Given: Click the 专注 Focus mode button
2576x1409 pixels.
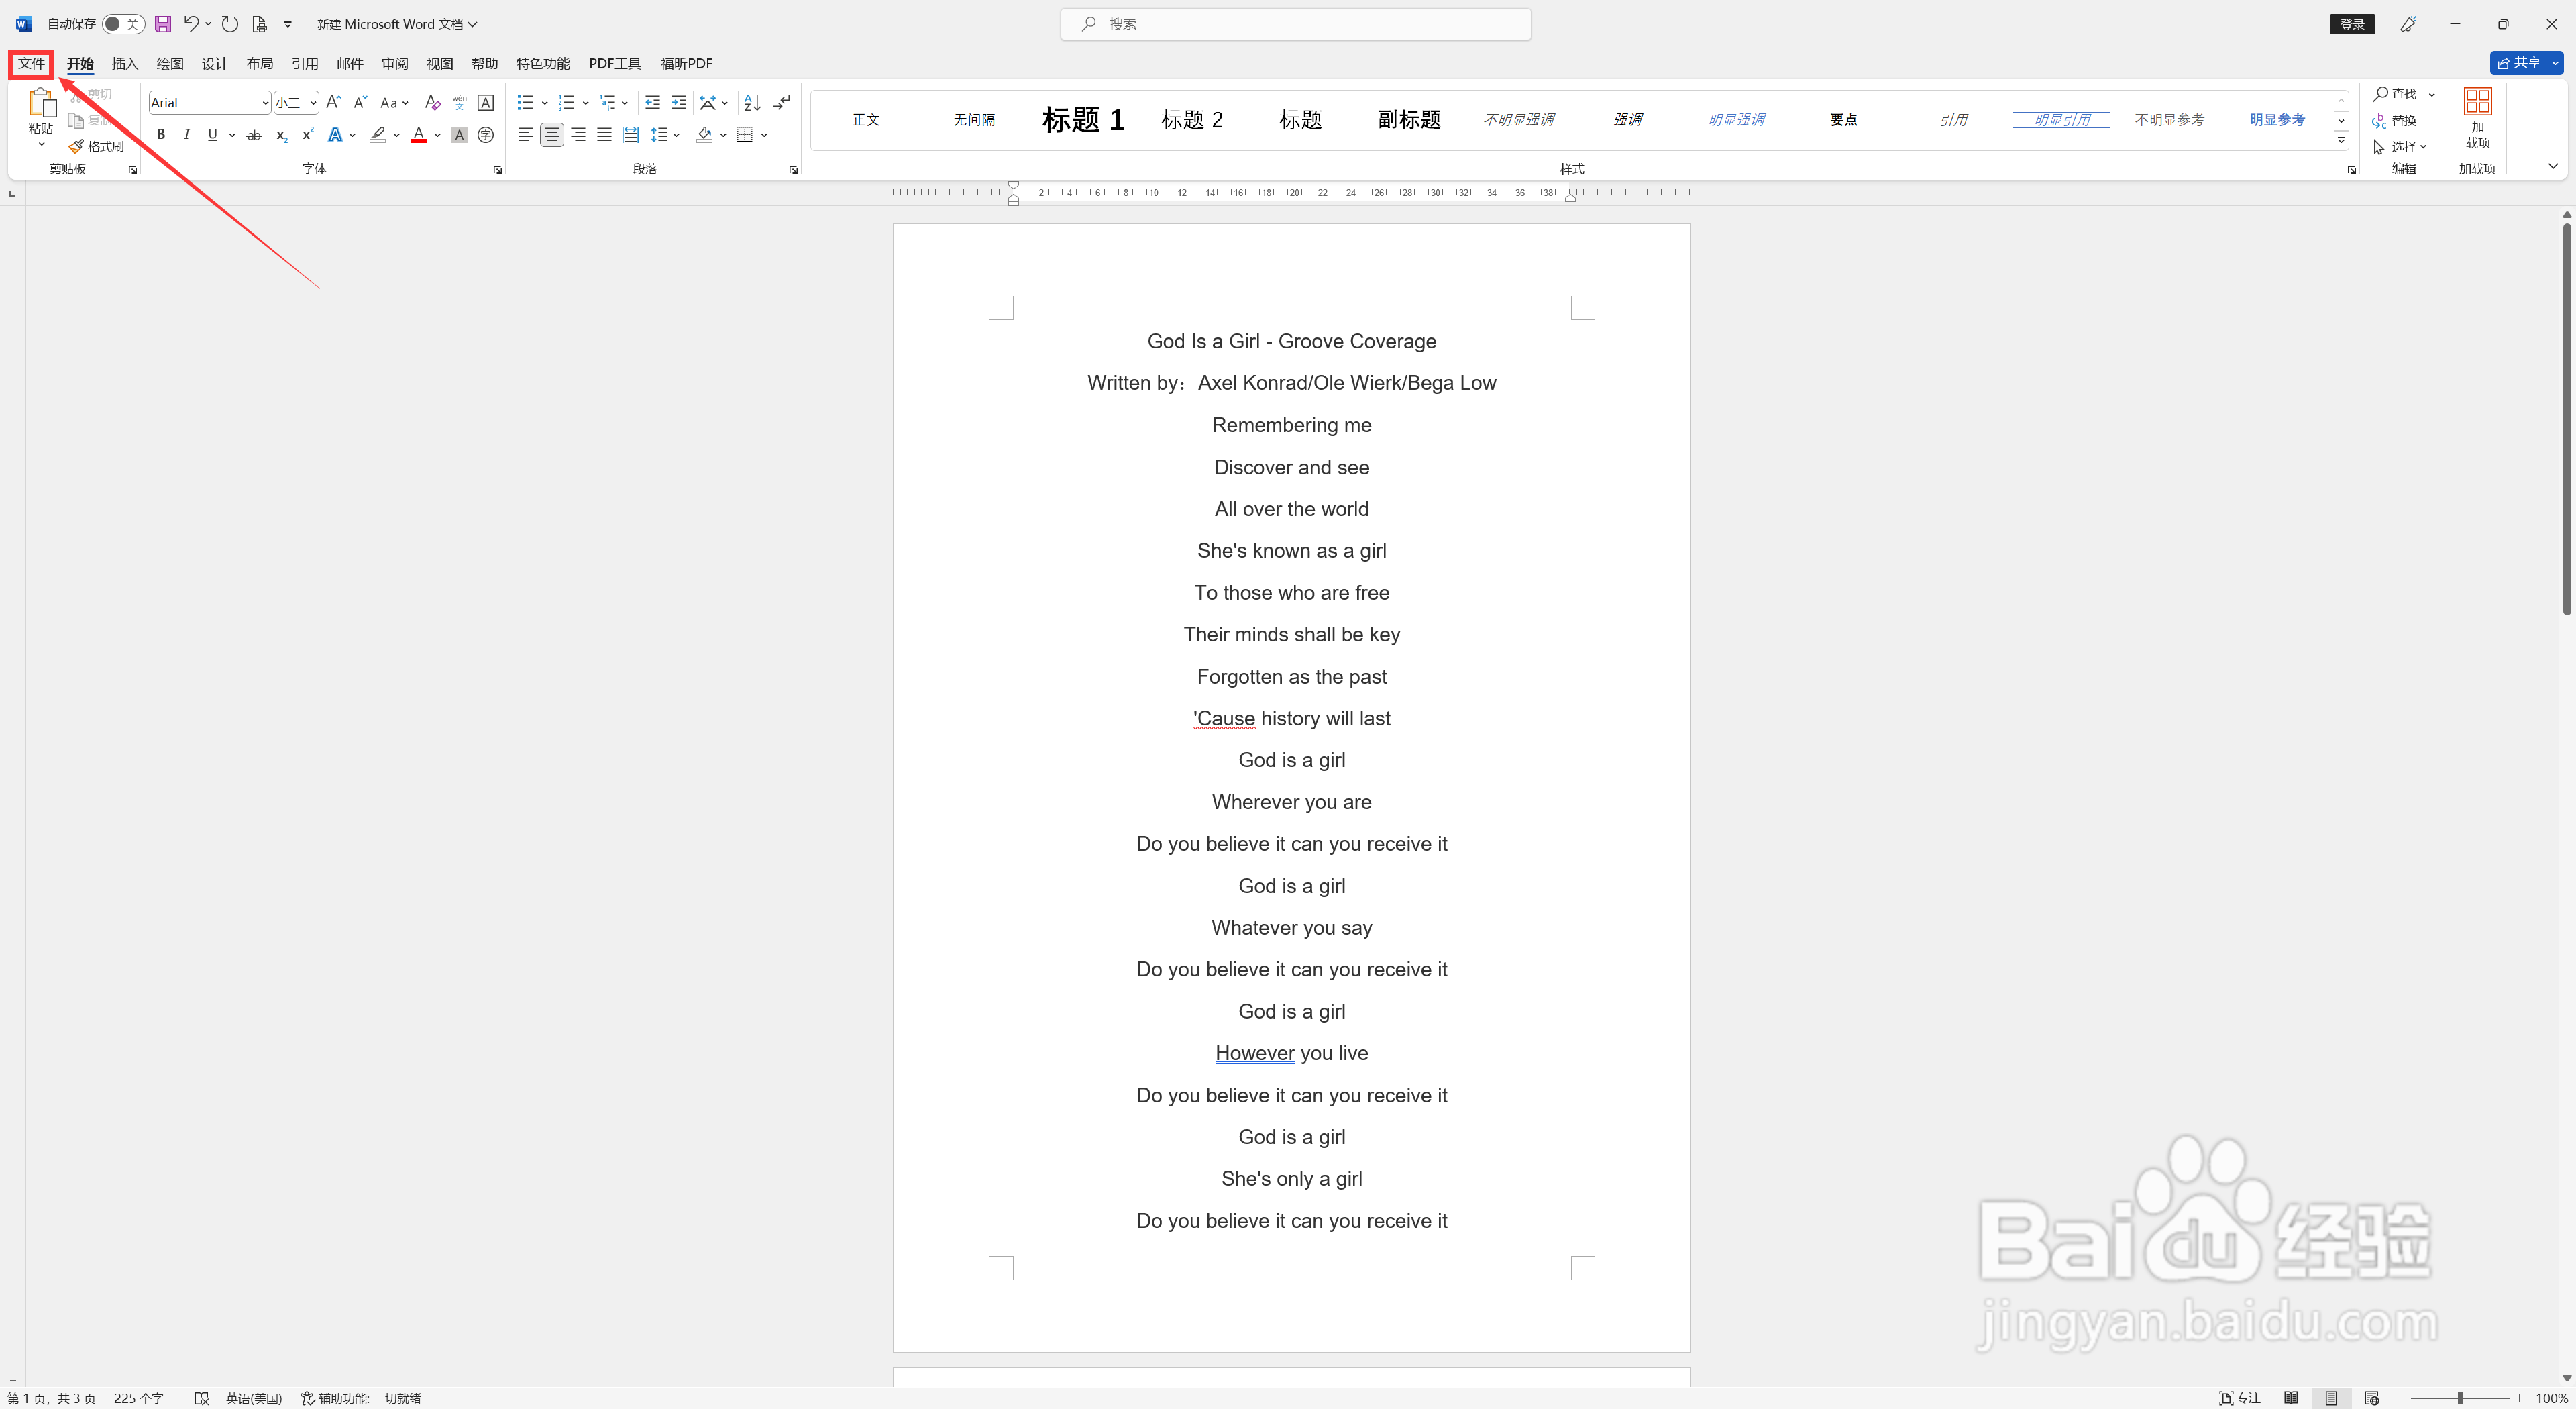Looking at the screenshot, I should pyautogui.click(x=2240, y=1398).
